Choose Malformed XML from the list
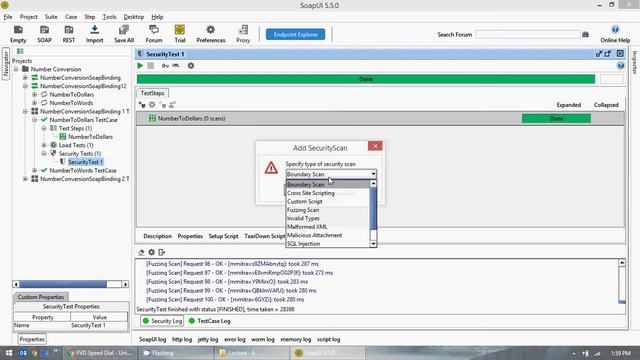The width and height of the screenshot is (640, 360). coord(327,227)
